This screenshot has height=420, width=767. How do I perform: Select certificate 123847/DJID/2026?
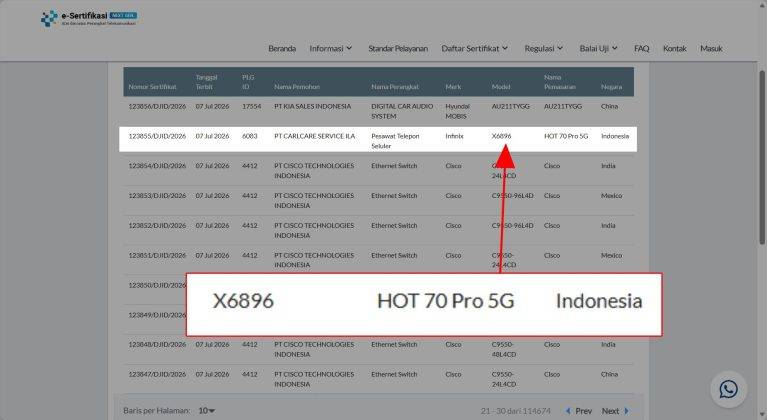(157, 374)
